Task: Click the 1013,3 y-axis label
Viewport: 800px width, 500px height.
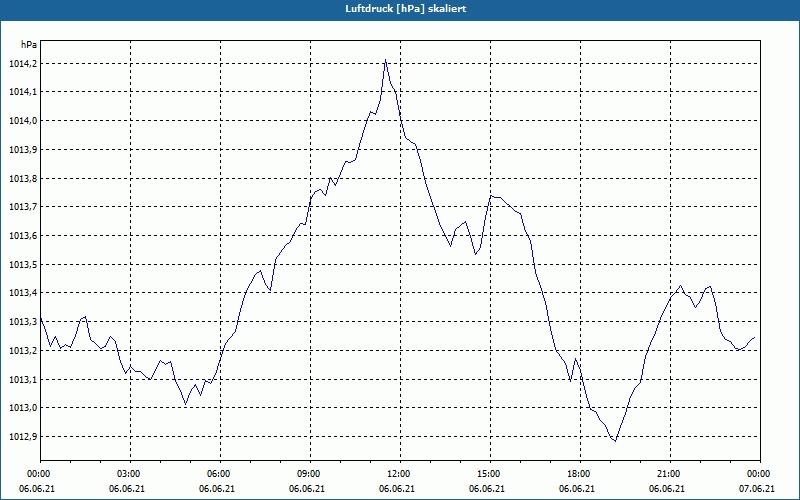Action: click(23, 321)
